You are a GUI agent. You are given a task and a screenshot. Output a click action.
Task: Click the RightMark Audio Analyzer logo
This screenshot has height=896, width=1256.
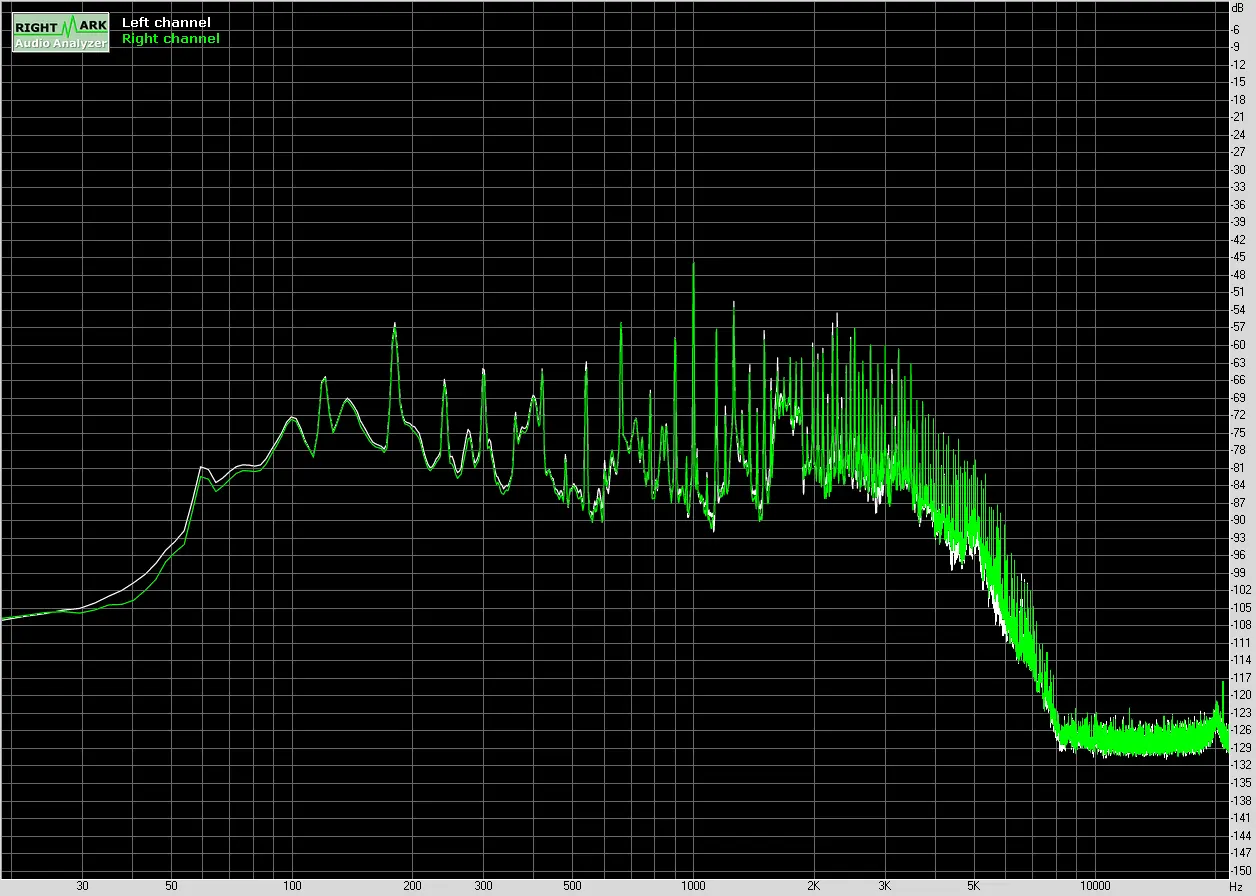(60, 33)
